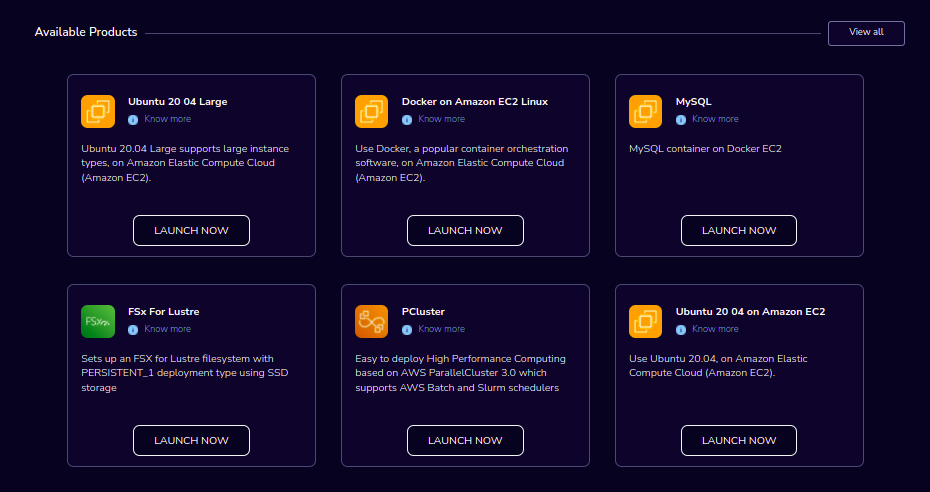Click the info icon under MySQL
The height and width of the screenshot is (492, 930).
coord(681,120)
